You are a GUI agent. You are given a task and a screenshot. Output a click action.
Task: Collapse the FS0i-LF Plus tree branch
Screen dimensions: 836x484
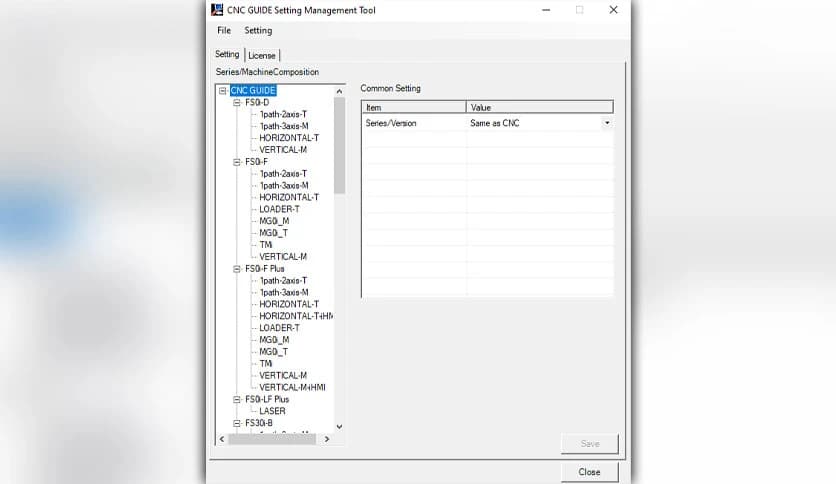pyautogui.click(x=237, y=399)
